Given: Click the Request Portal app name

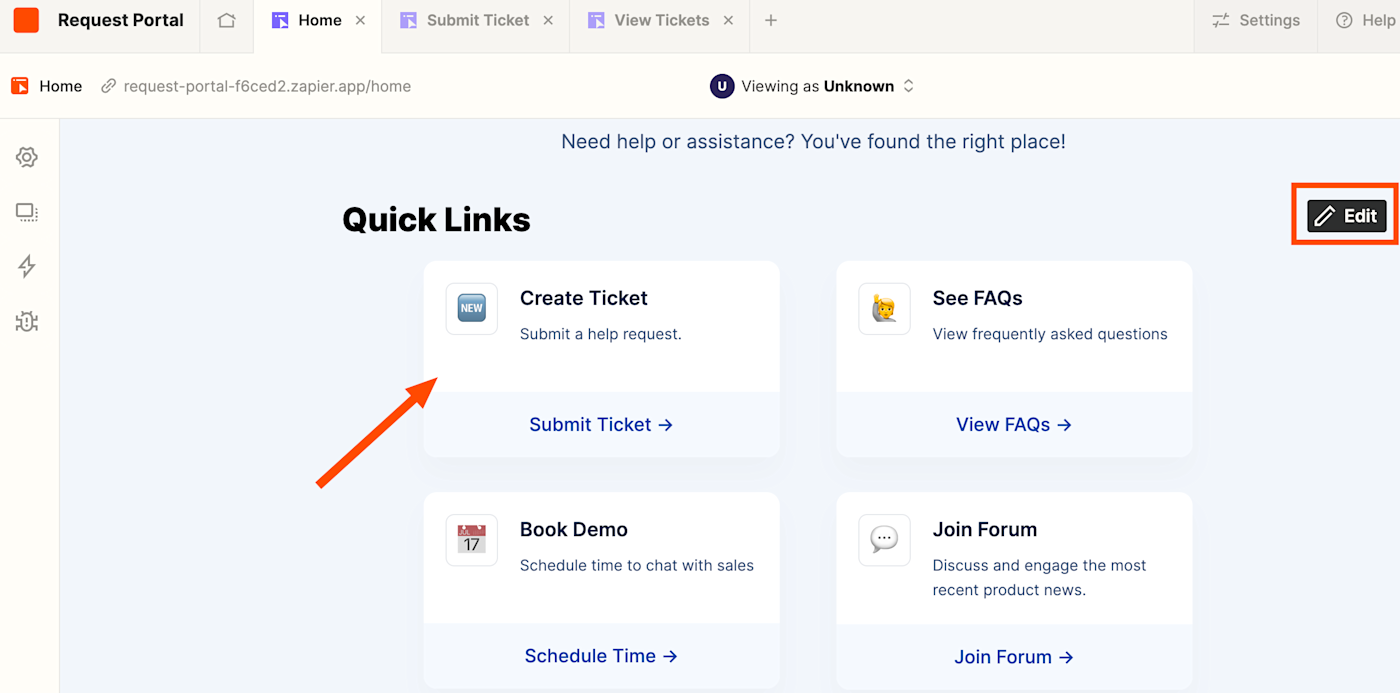Looking at the screenshot, I should pos(121,20).
